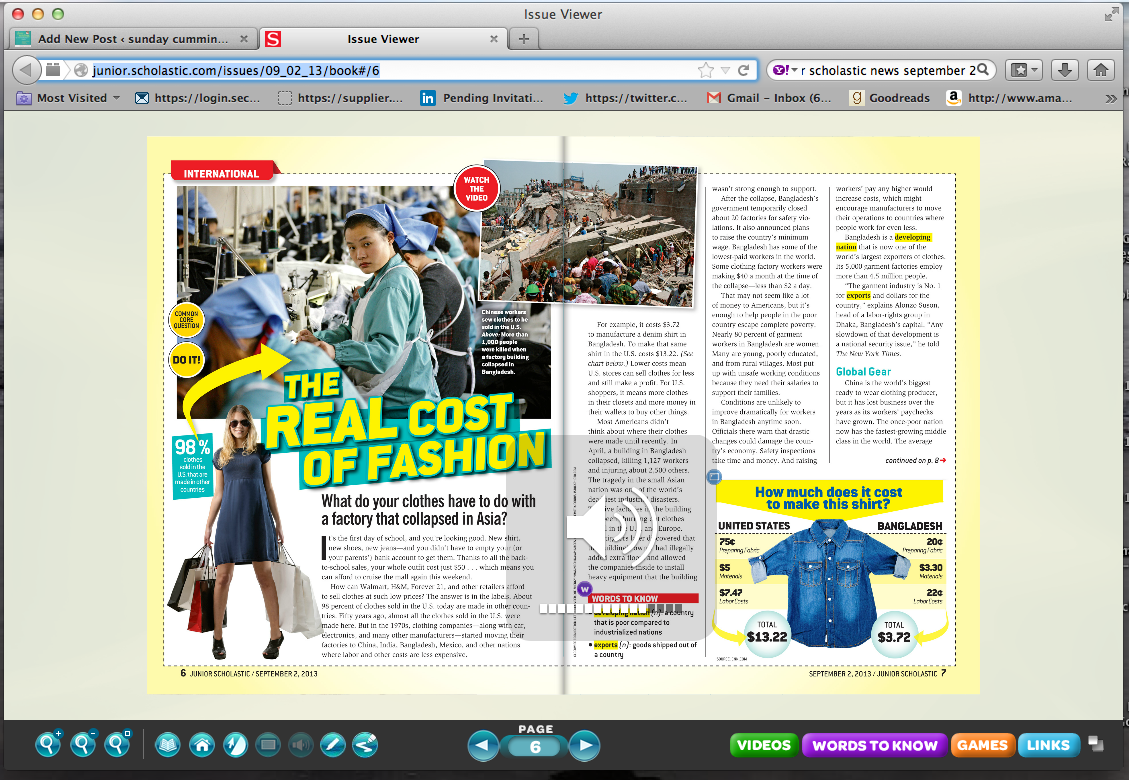Viewport: 1129px width, 780px height.
Task: Switch to the Add New Post tab
Action: point(131,39)
